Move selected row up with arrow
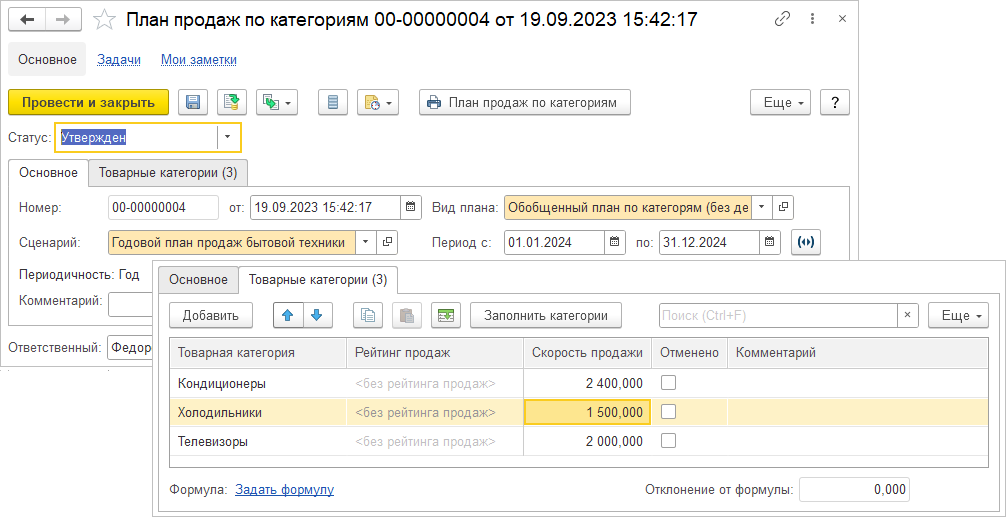This screenshot has height=520, width=1008. point(288,316)
